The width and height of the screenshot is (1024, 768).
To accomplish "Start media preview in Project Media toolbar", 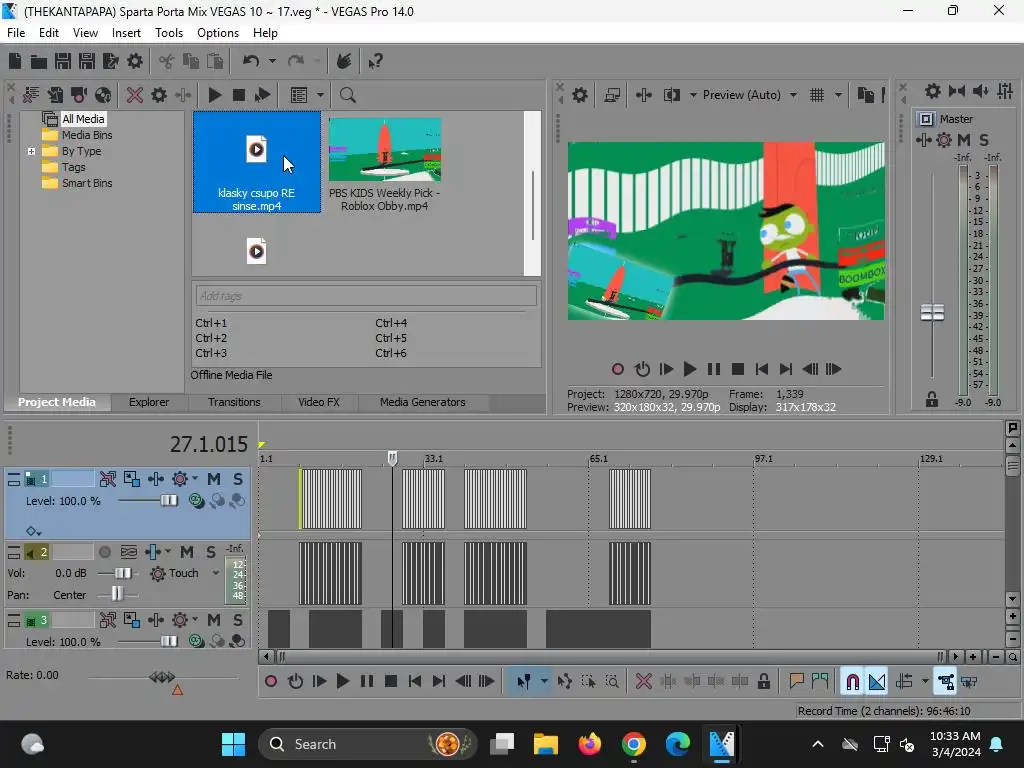I will 214,95.
